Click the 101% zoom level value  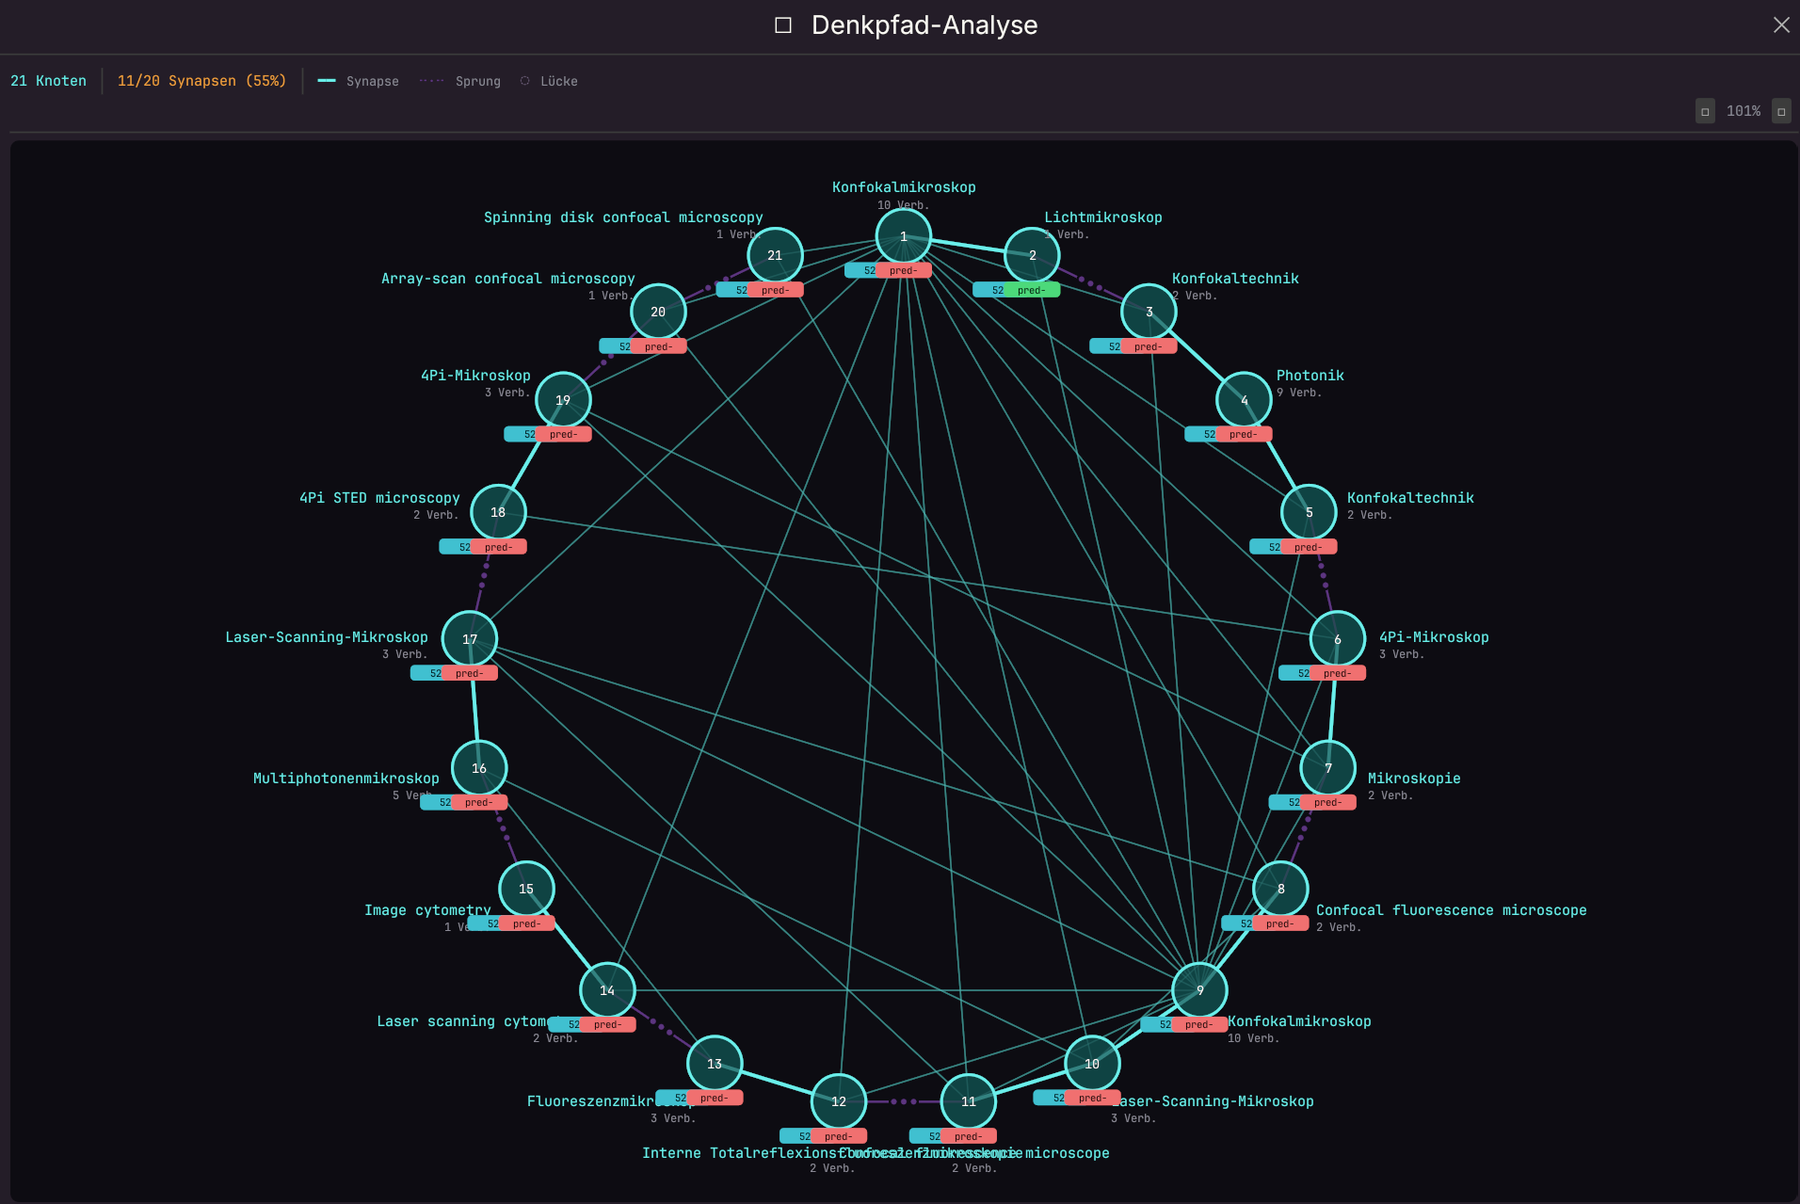tap(1743, 111)
